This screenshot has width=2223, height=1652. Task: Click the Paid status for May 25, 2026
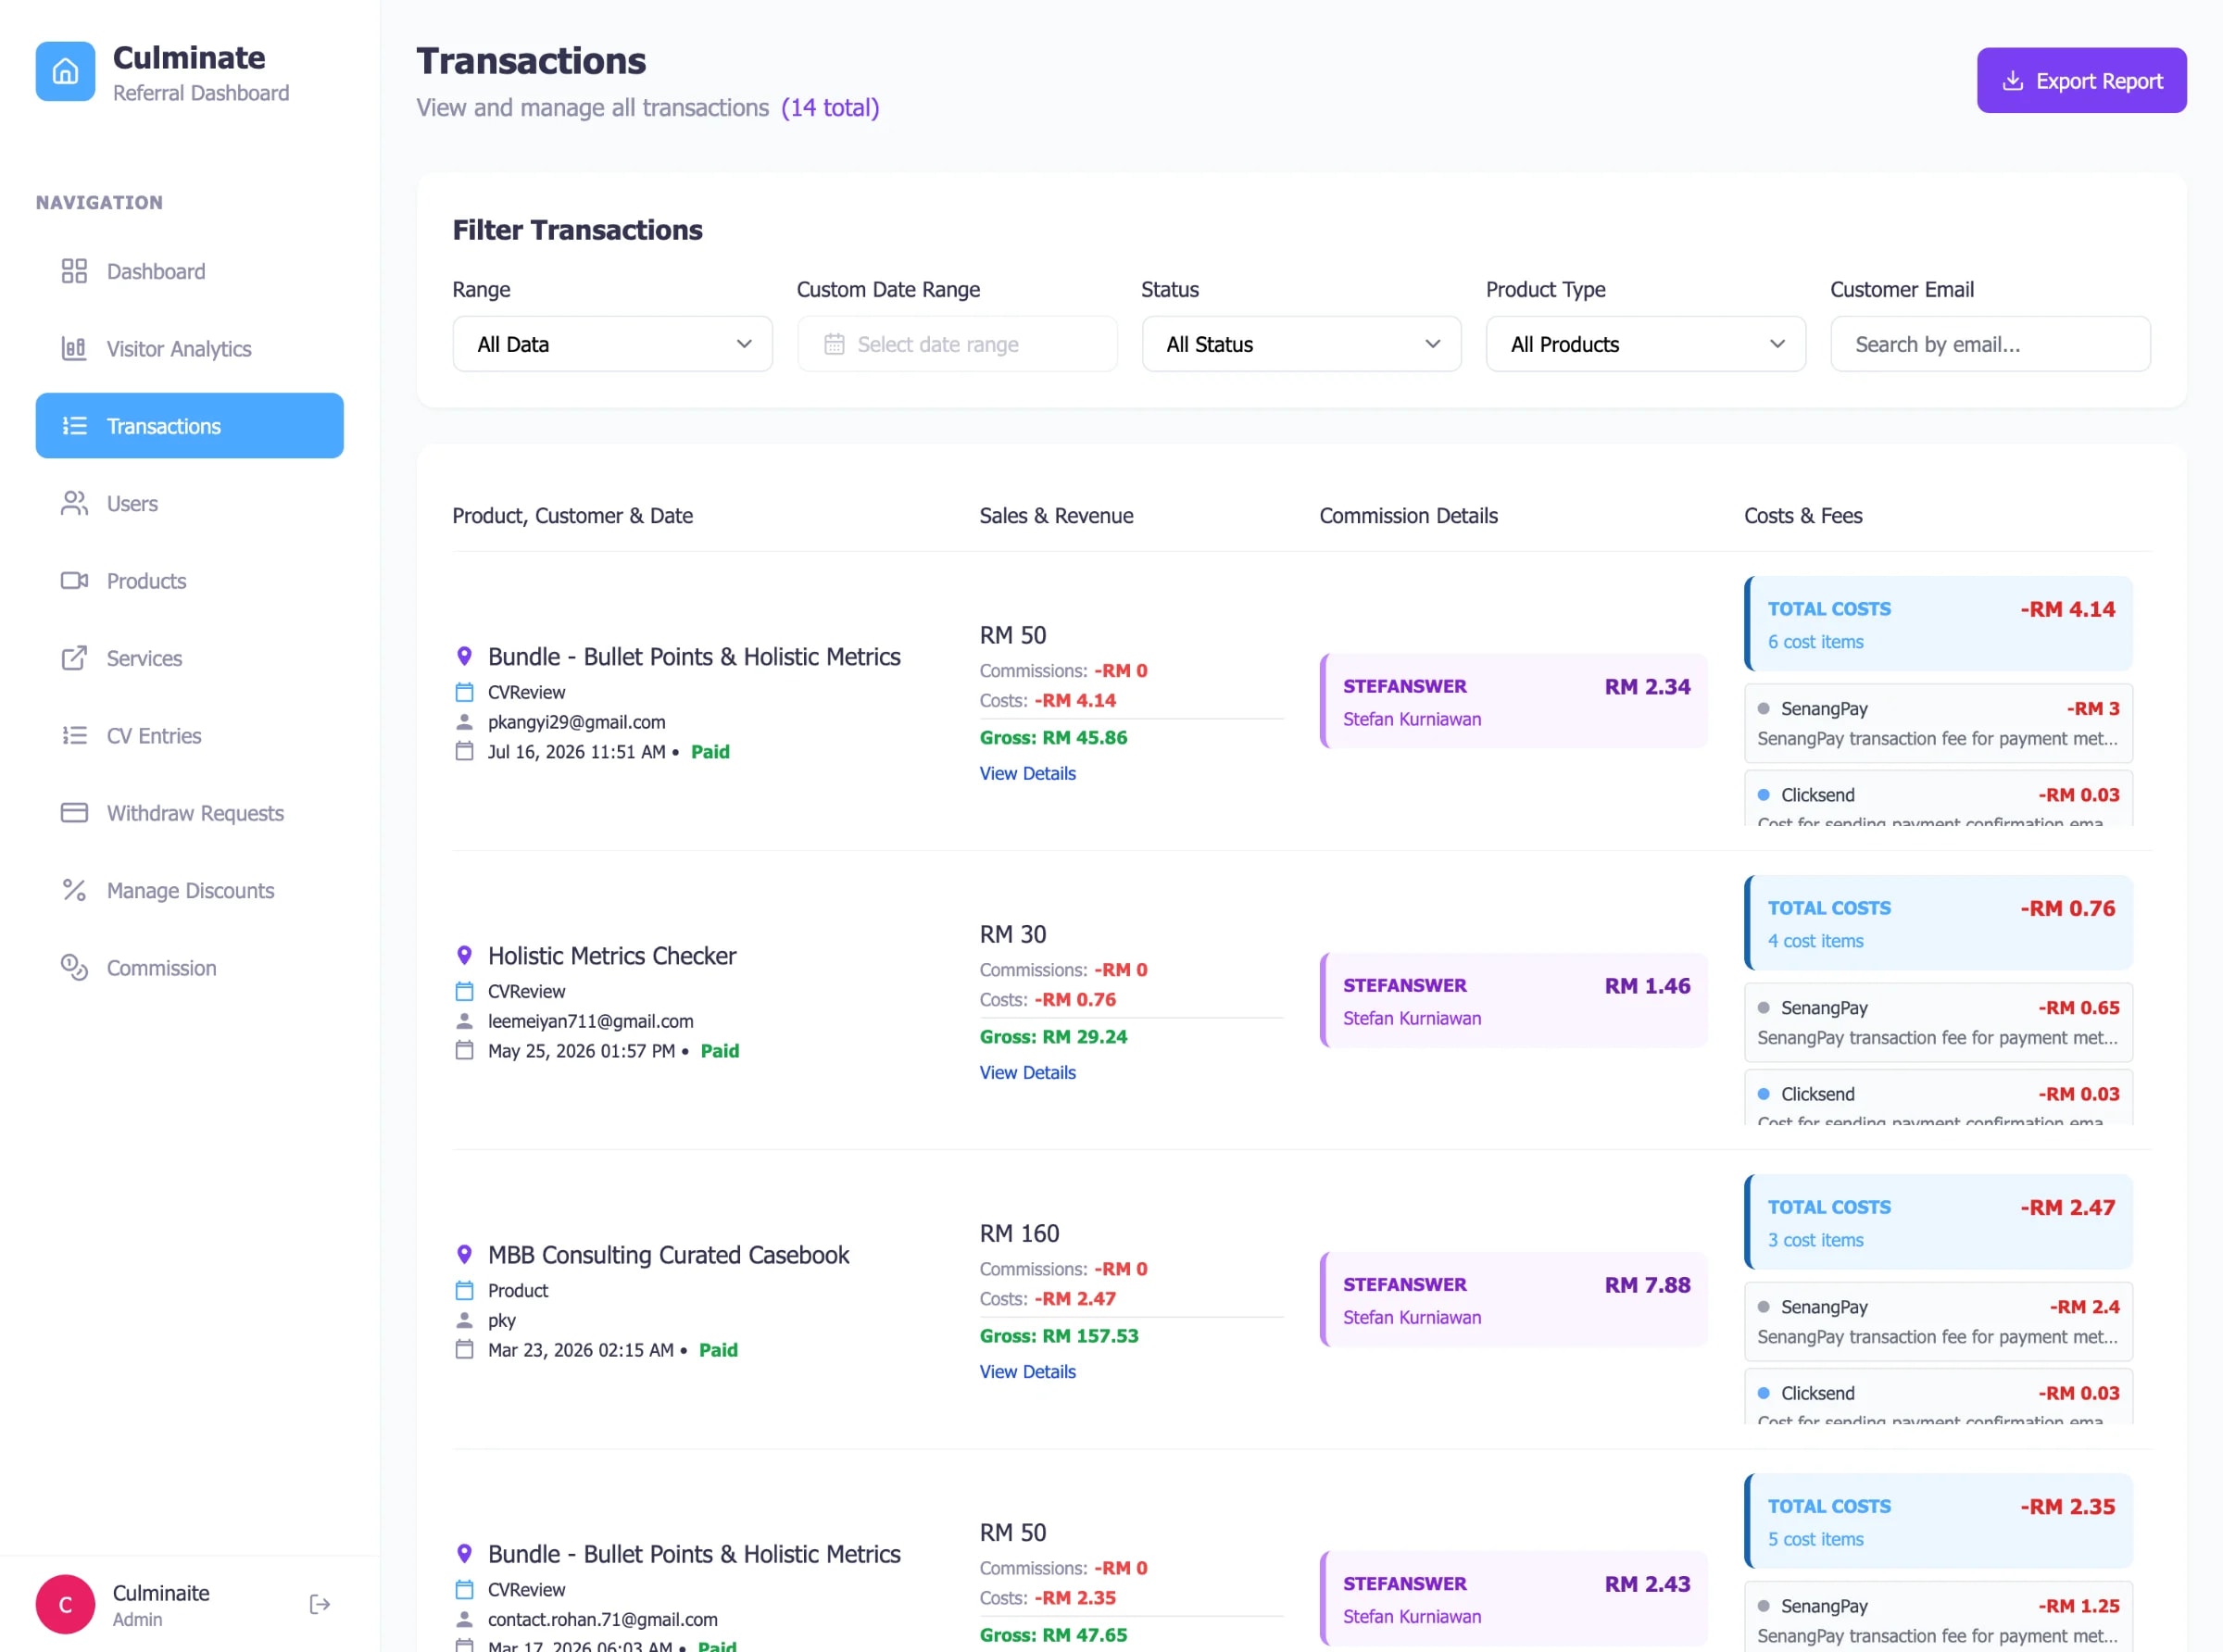click(720, 1051)
